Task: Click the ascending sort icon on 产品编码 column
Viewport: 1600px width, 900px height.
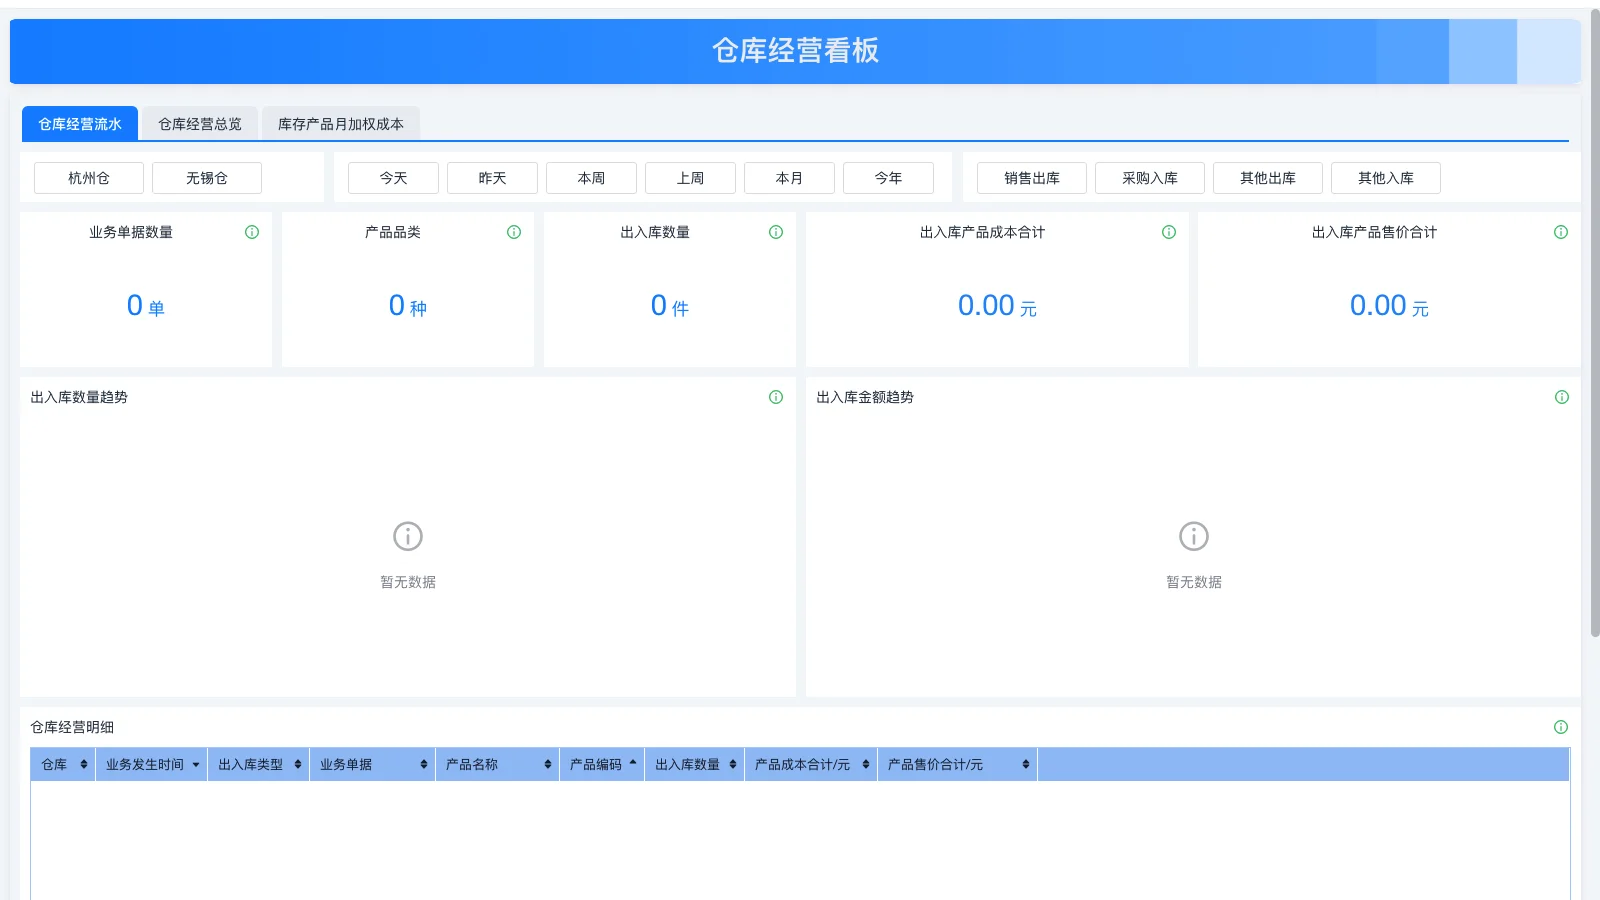Action: [x=635, y=764]
